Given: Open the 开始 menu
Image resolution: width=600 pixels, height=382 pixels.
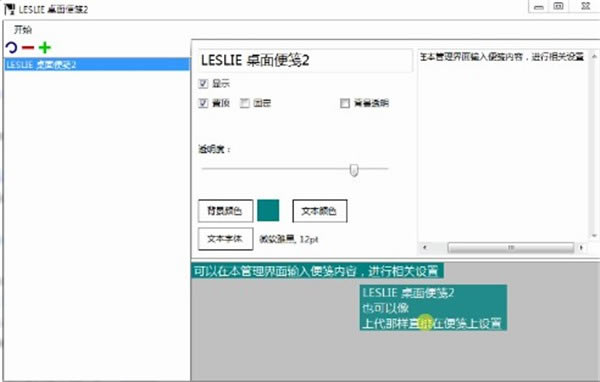Looking at the screenshot, I should coord(23,29).
